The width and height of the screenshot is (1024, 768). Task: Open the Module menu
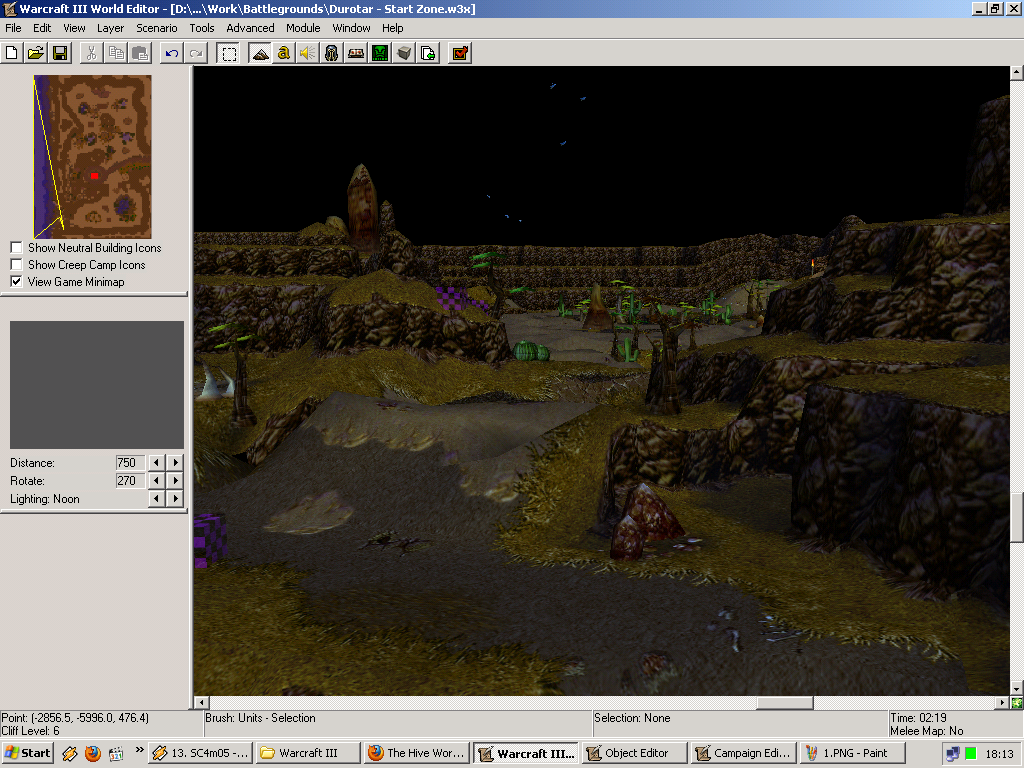pos(303,28)
